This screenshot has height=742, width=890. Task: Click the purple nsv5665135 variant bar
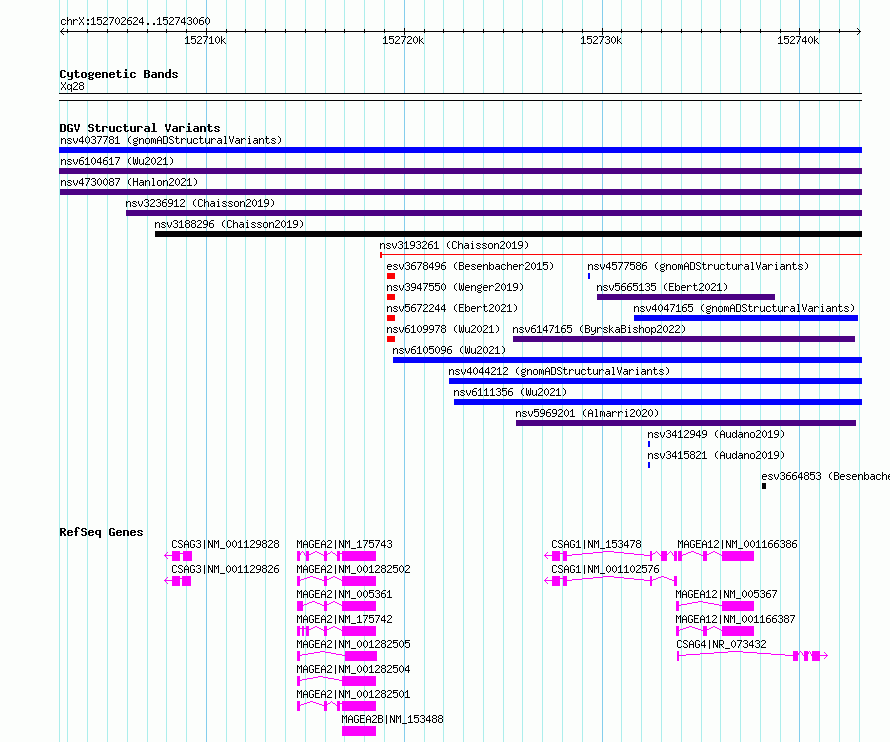pyautogui.click(x=686, y=297)
